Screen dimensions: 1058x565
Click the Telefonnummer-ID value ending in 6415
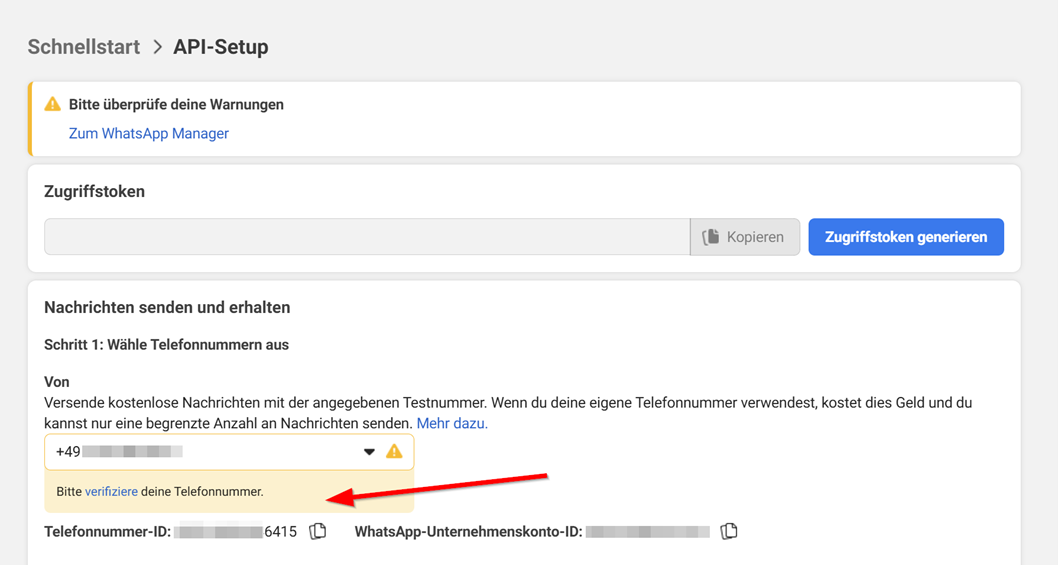point(236,532)
